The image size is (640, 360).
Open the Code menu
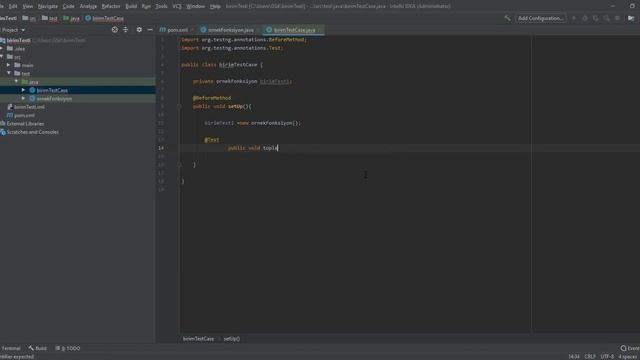pyautogui.click(x=68, y=6)
